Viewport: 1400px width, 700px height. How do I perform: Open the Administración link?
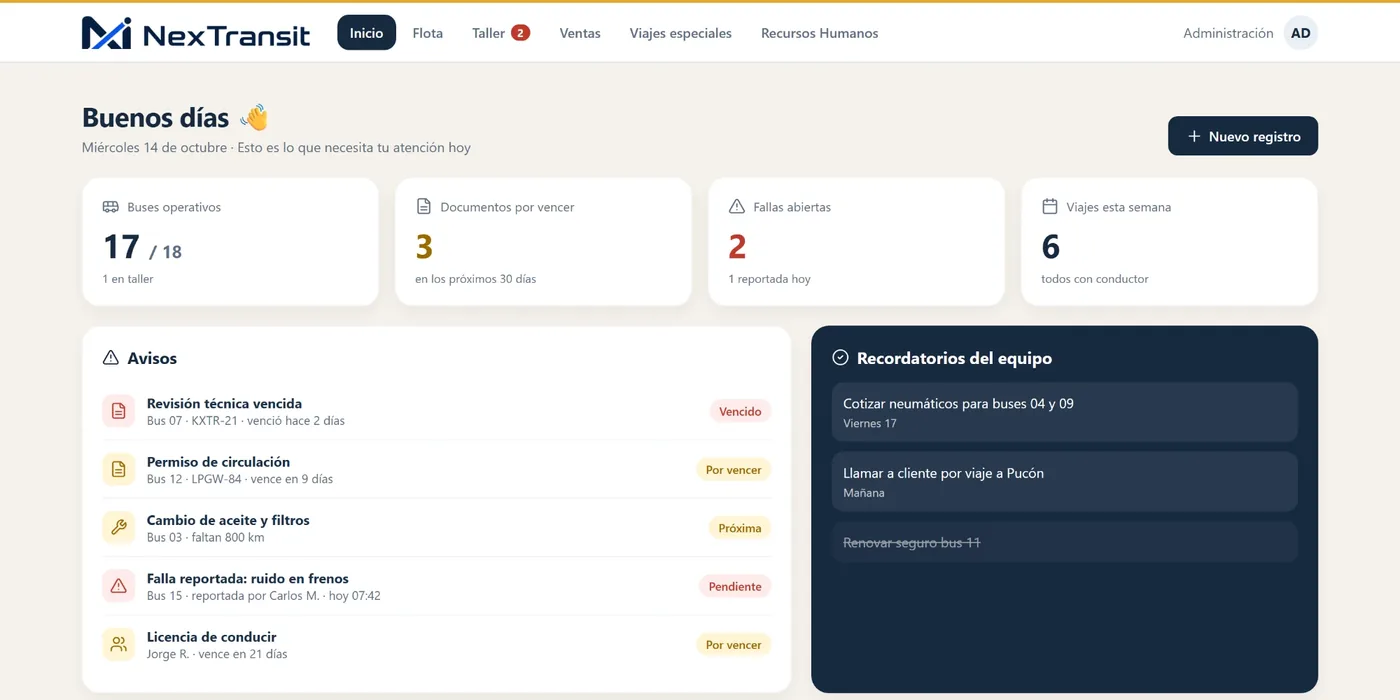click(x=1228, y=33)
